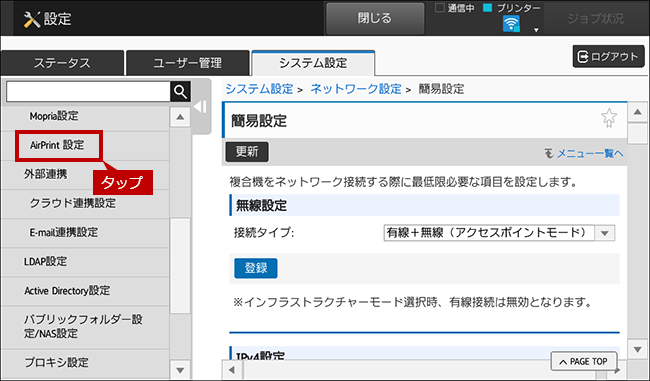Click the sidebar scroll up arrow

click(x=180, y=117)
